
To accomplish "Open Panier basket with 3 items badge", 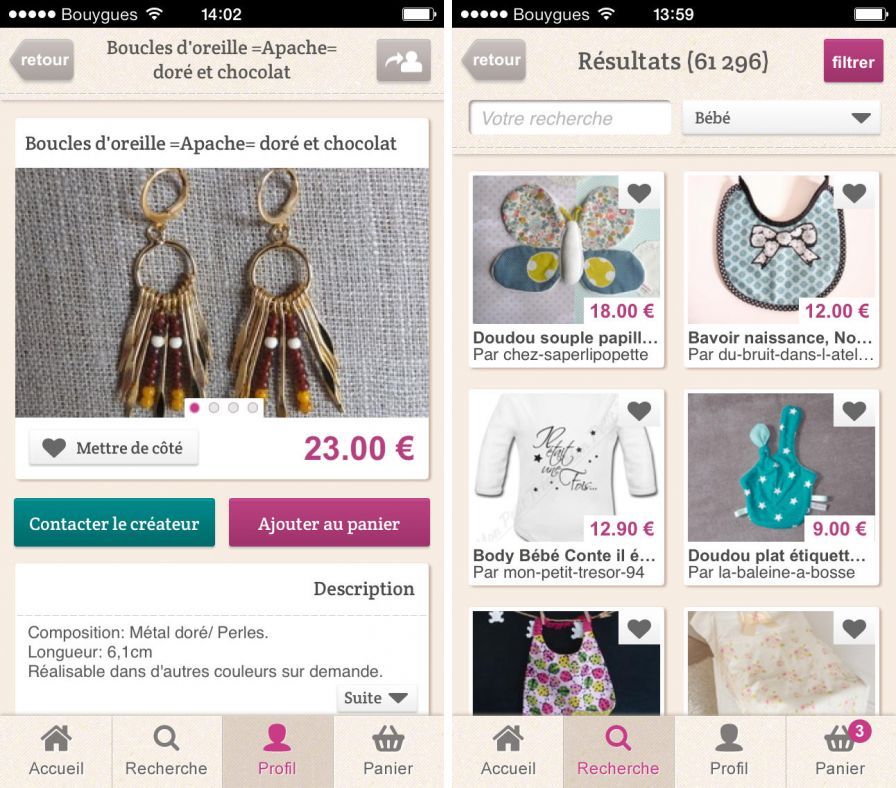I will 840,751.
